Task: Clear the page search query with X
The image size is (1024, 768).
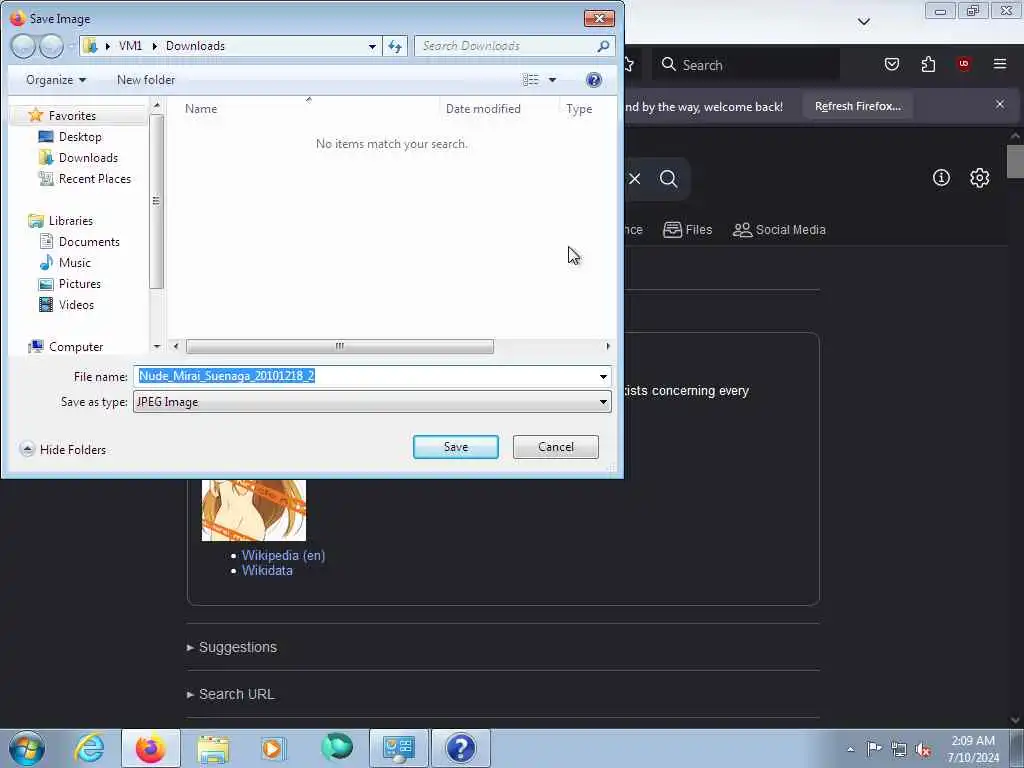Action: coord(635,178)
